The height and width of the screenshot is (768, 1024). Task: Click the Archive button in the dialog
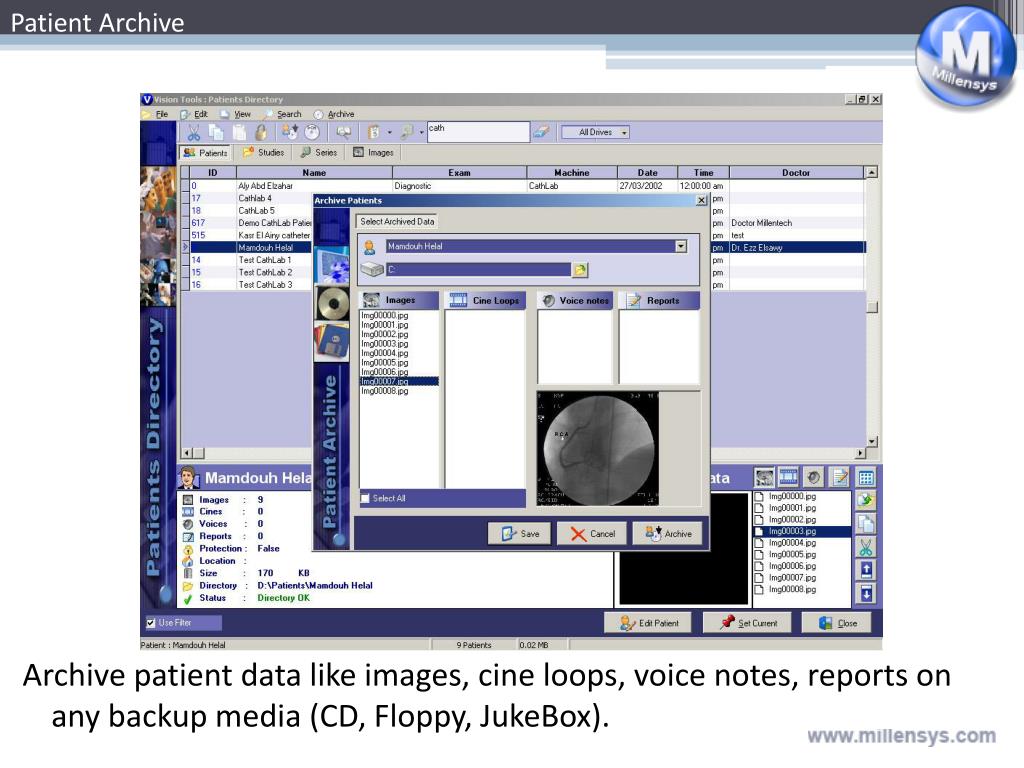668,534
